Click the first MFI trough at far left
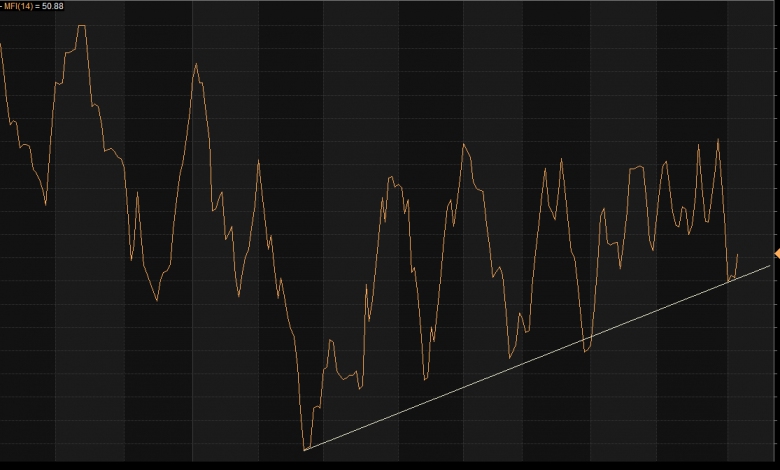Image resolution: width=780 pixels, height=470 pixels. [46, 204]
